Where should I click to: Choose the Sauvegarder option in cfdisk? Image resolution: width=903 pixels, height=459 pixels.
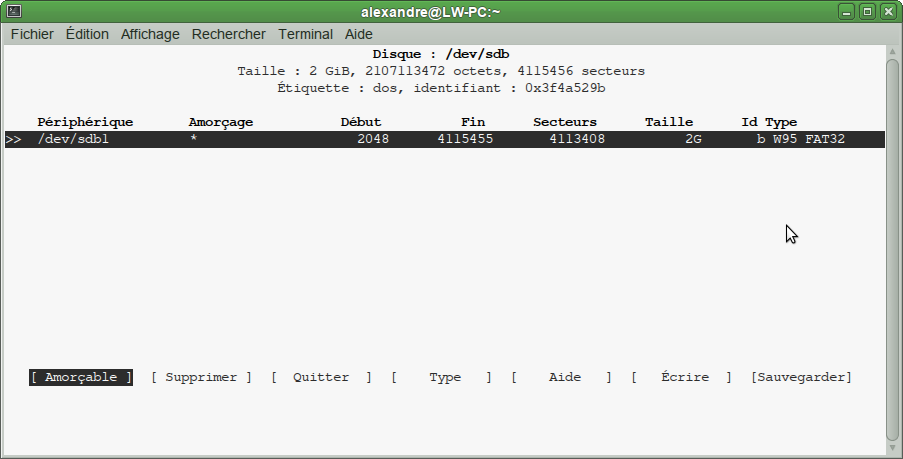(801, 377)
